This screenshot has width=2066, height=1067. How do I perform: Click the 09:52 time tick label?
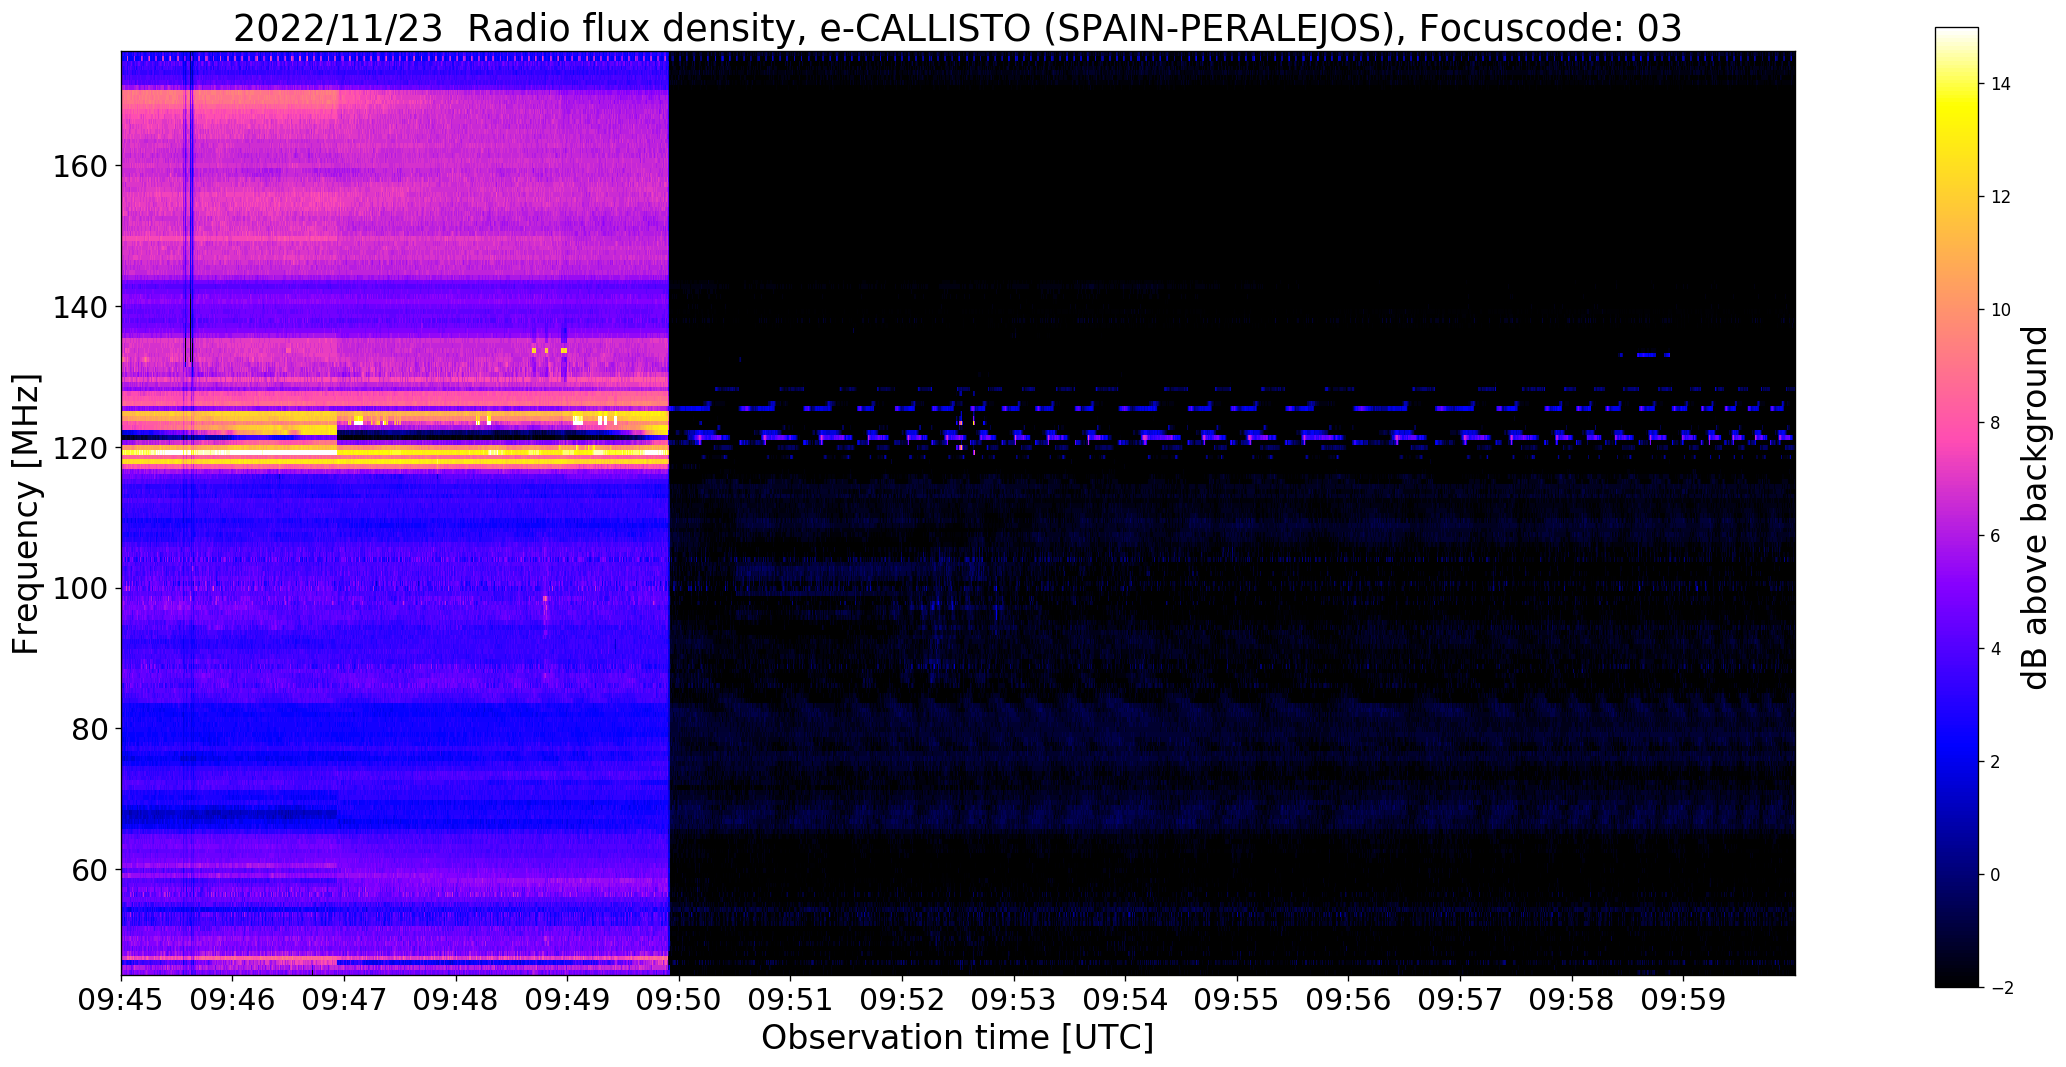pos(903,999)
